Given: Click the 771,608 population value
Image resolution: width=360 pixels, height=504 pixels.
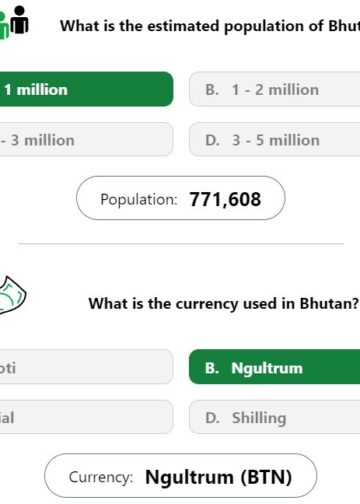Looking at the screenshot, I should pyautogui.click(x=225, y=199).
